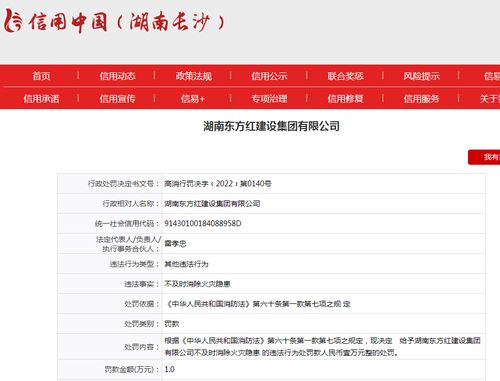Select the 处罚内容 paragraph text

tap(322, 347)
